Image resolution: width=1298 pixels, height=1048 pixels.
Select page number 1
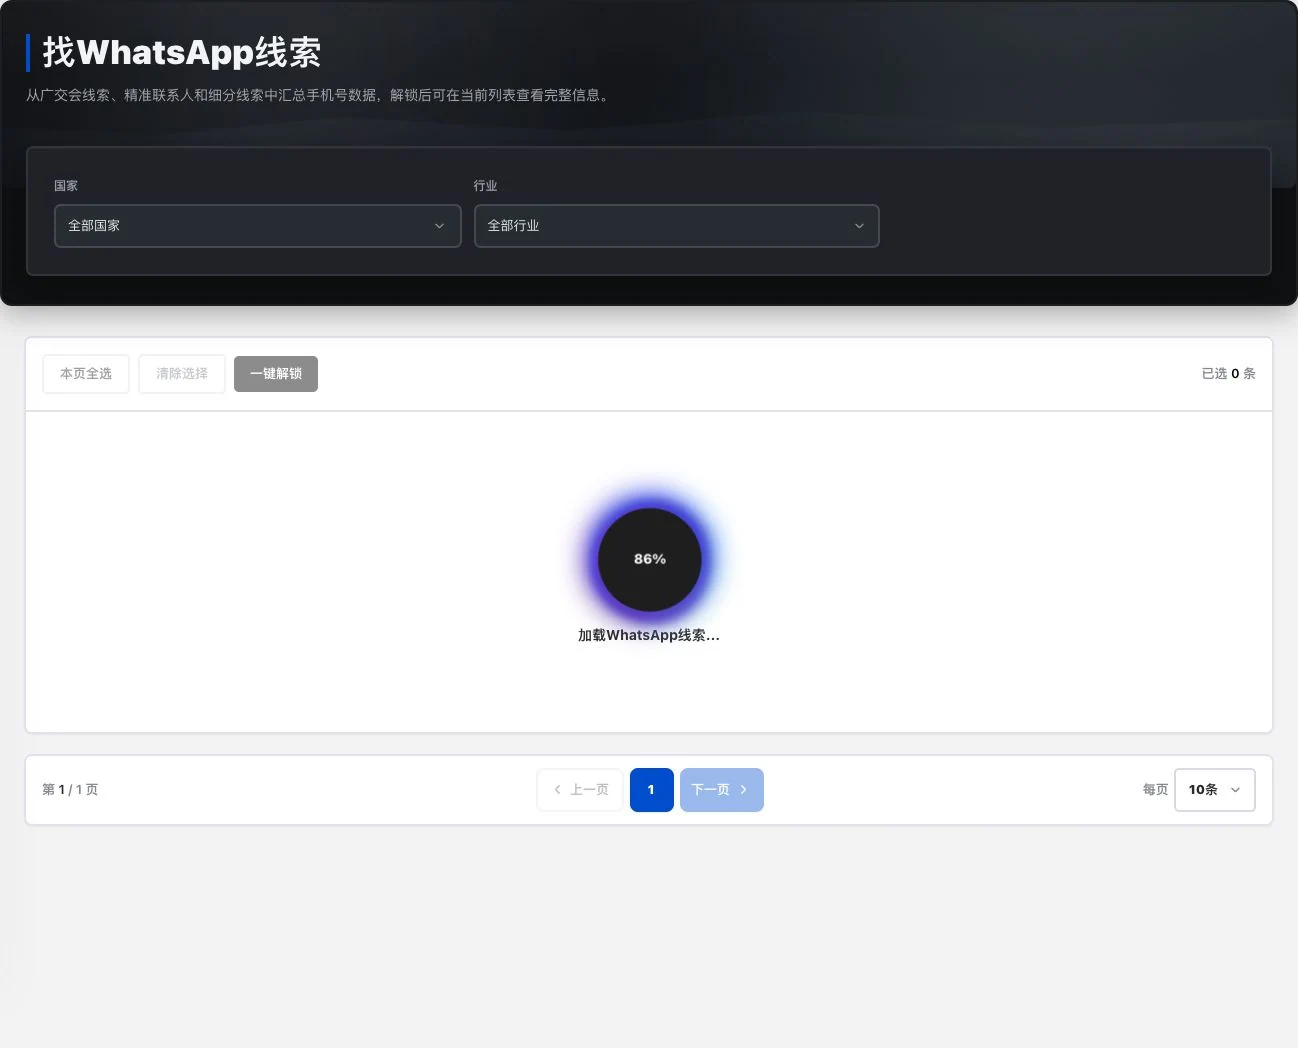click(651, 790)
